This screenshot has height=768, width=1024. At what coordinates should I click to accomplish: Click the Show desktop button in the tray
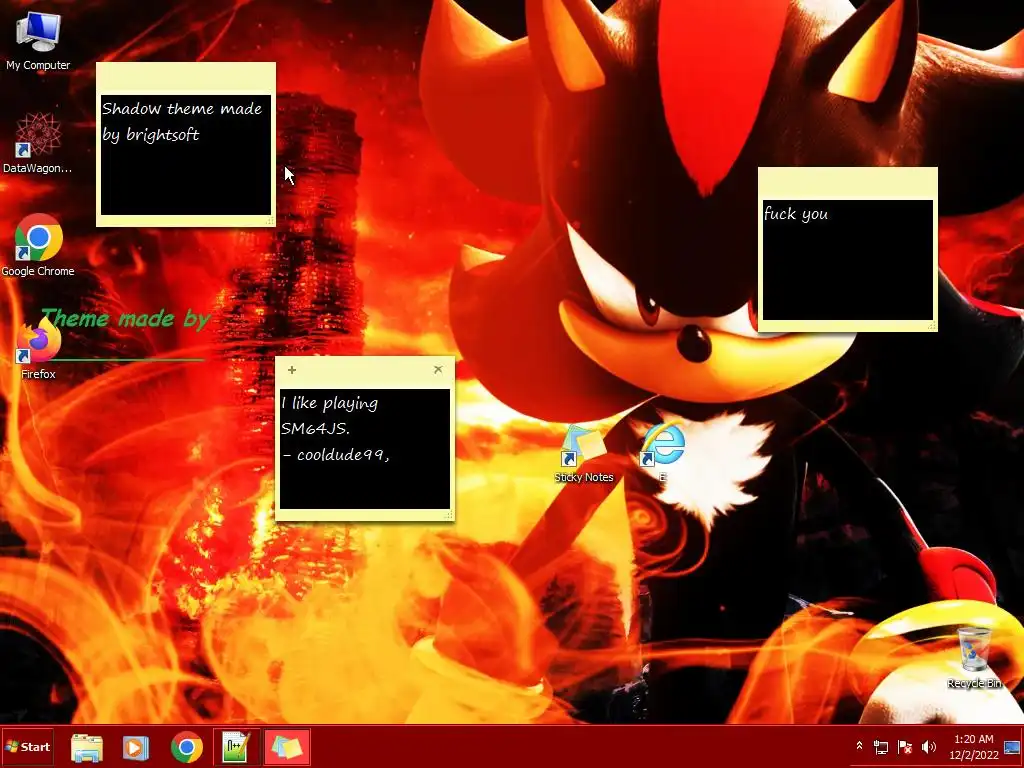[1014, 747]
